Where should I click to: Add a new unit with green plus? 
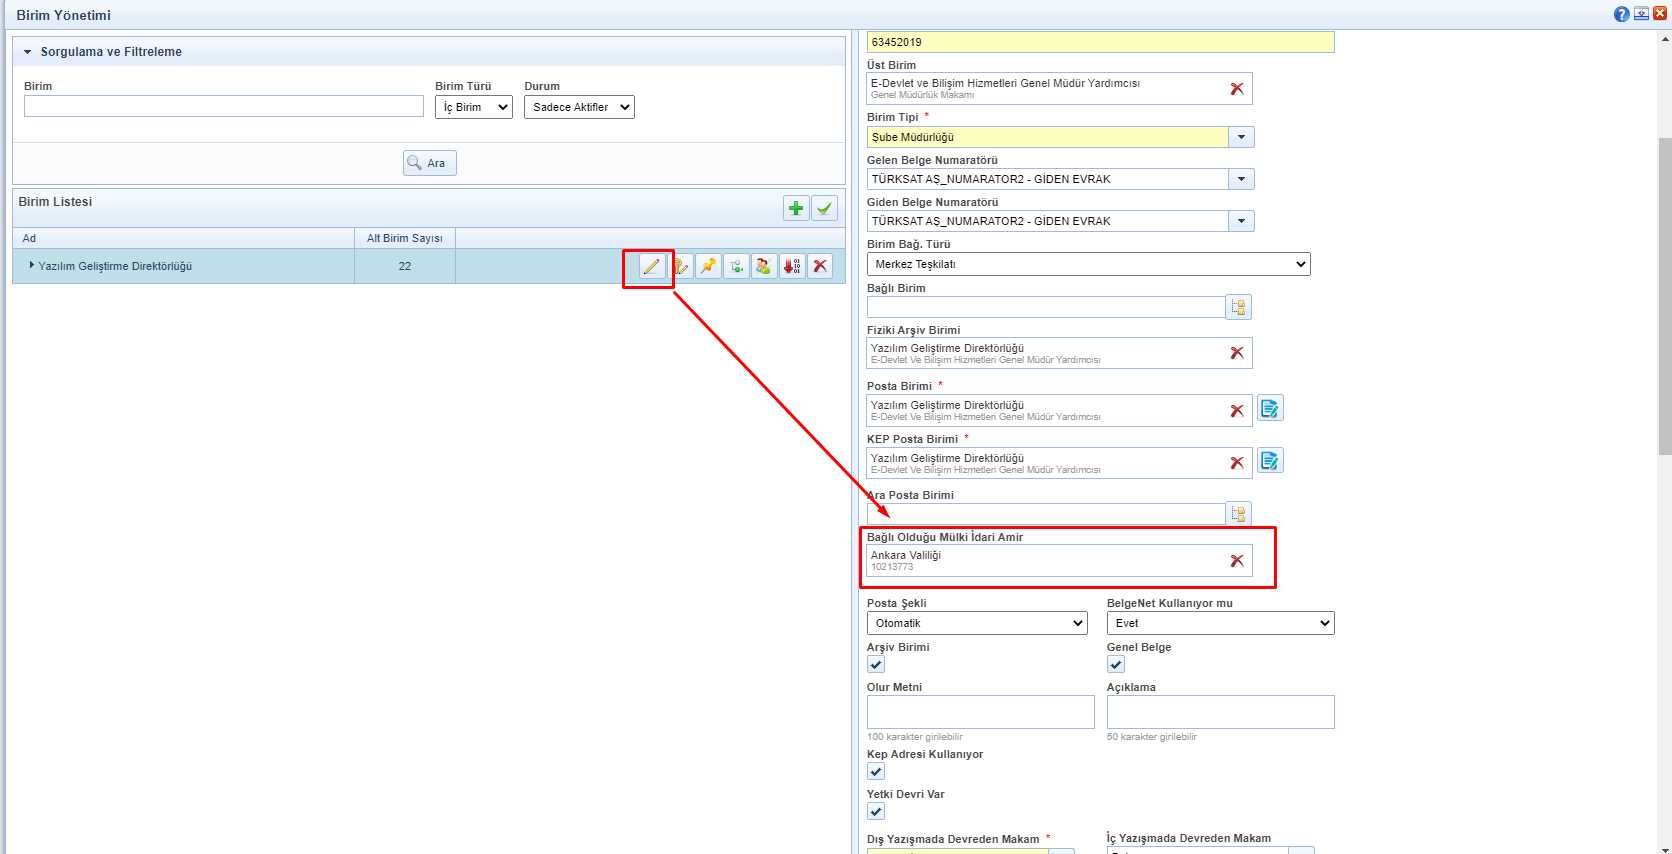point(796,208)
